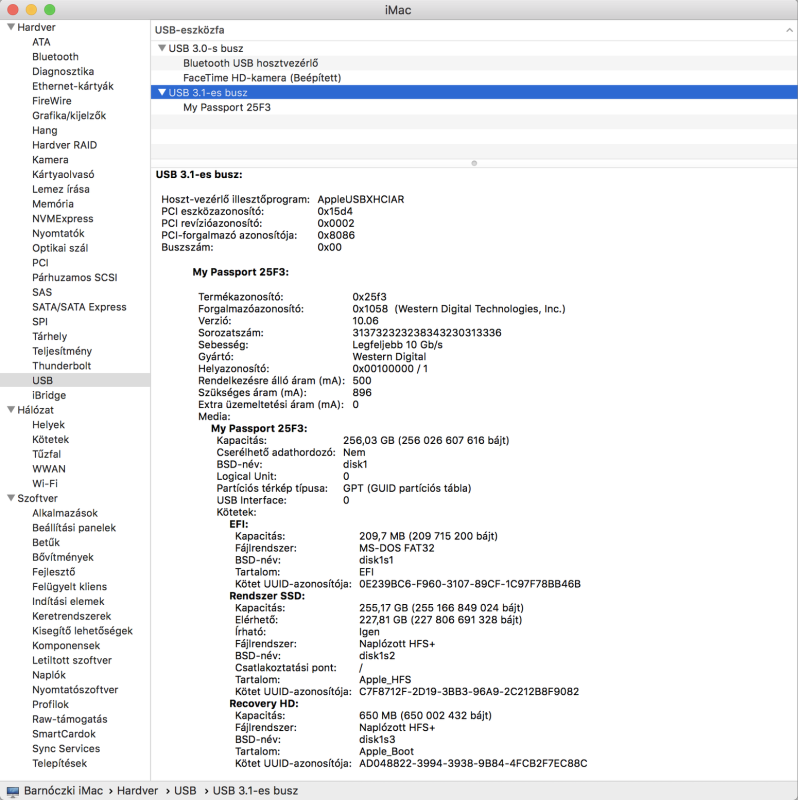The height and width of the screenshot is (800, 798).
Task: Select Indítási elemek in the sidebar
Action: click(x=68, y=602)
